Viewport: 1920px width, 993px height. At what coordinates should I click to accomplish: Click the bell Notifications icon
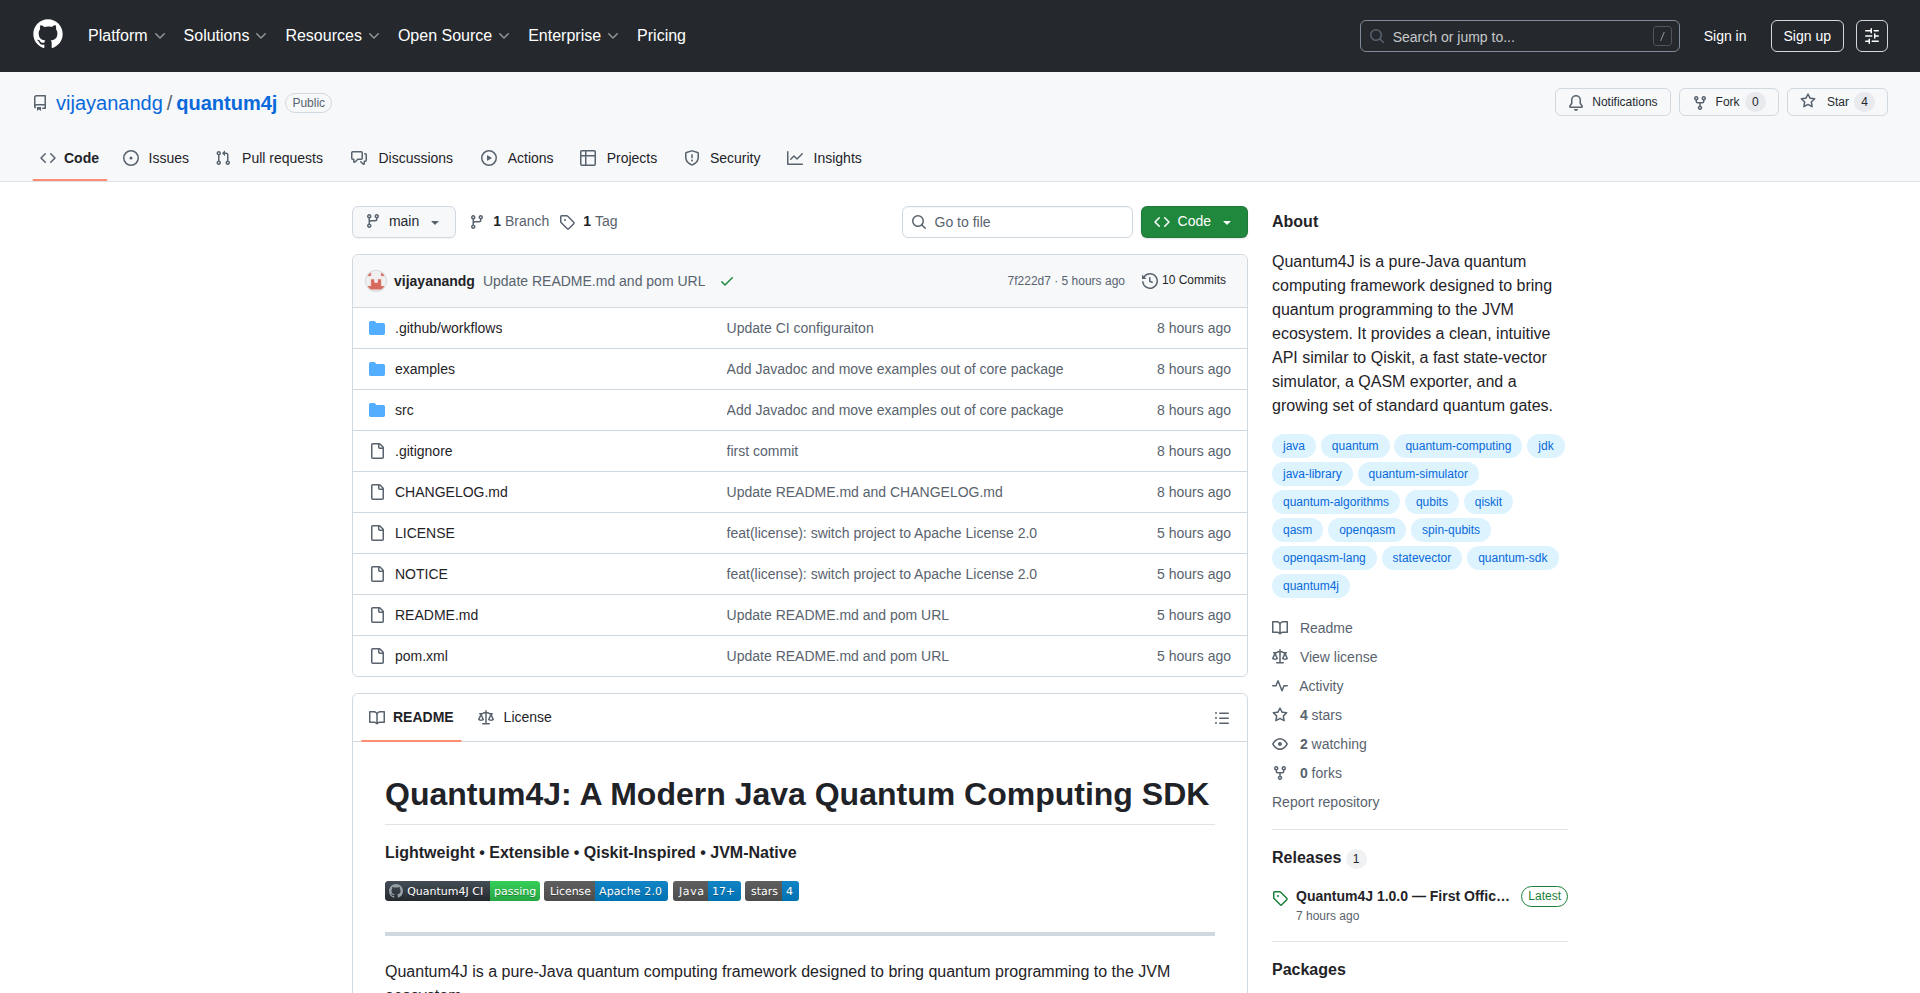click(1575, 101)
